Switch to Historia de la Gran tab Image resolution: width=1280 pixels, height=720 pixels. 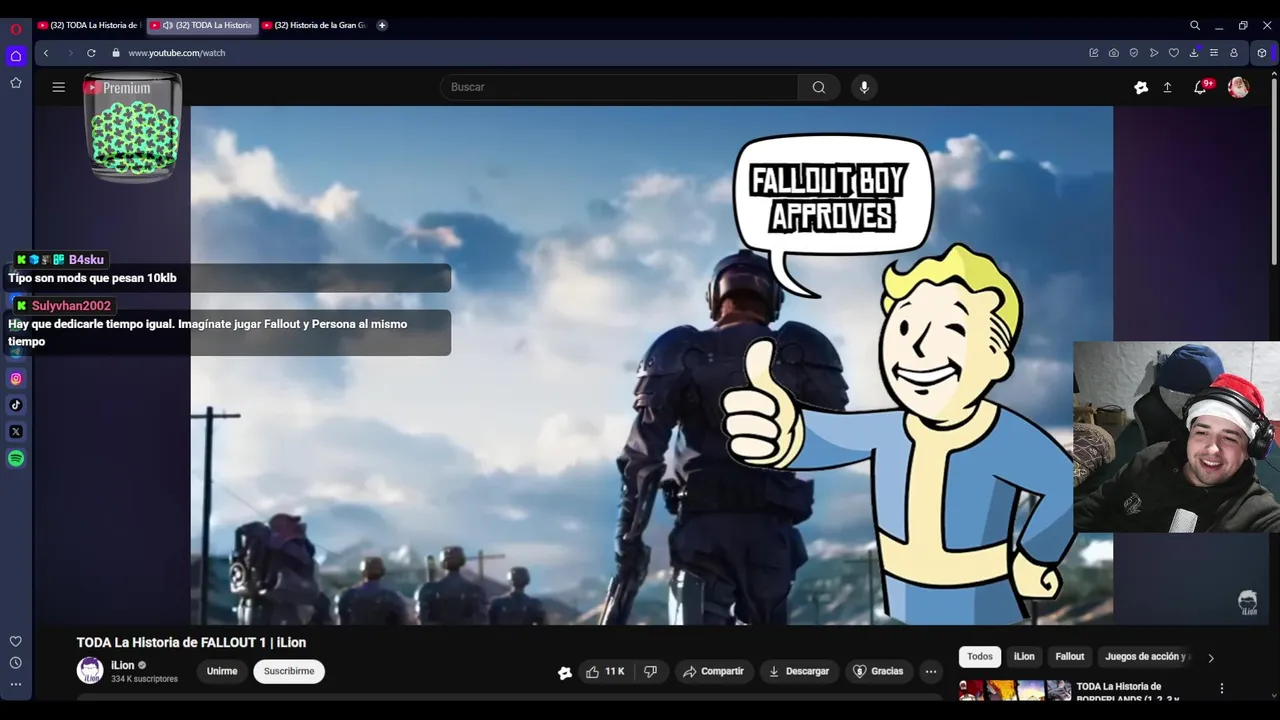(315, 25)
